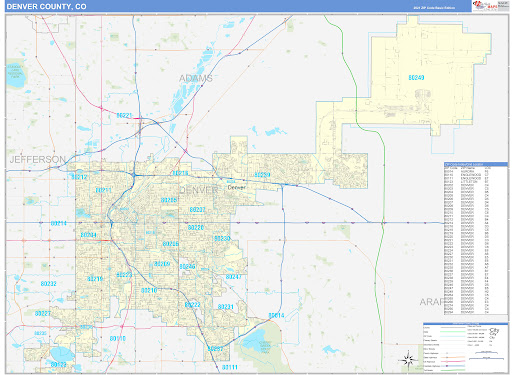The height and width of the screenshot is (375, 512).
Task: Click the ADAMS county label
Action: (x=196, y=78)
